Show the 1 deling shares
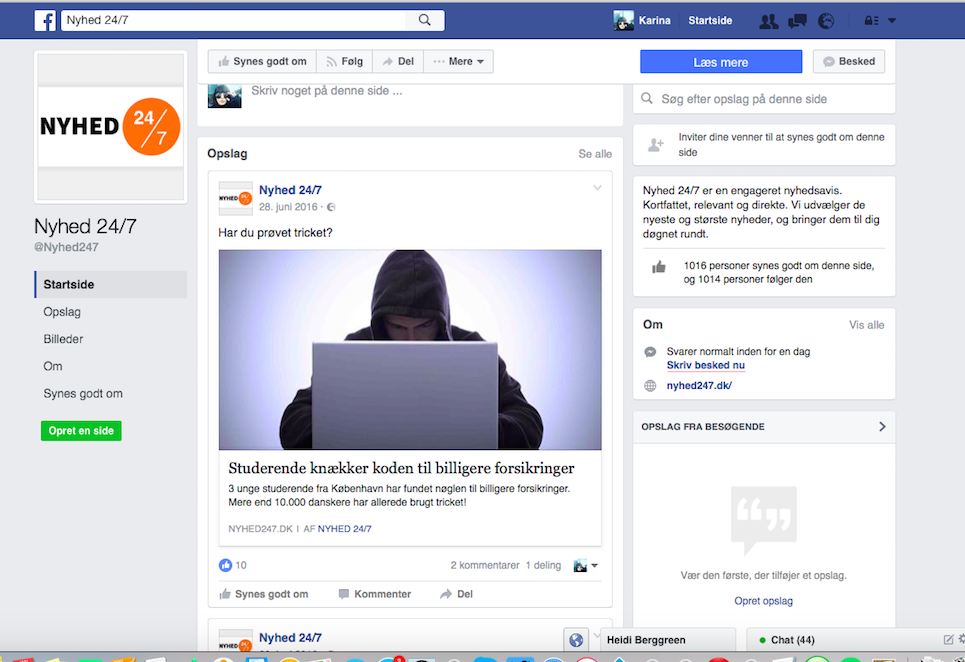This screenshot has width=965, height=662. tap(543, 565)
